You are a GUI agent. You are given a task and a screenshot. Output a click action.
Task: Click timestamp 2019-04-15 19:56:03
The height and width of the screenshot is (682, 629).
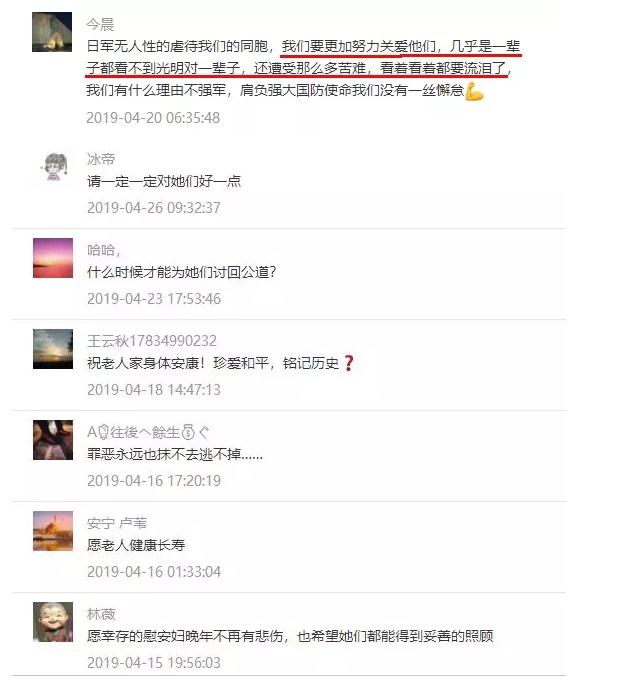click(154, 662)
